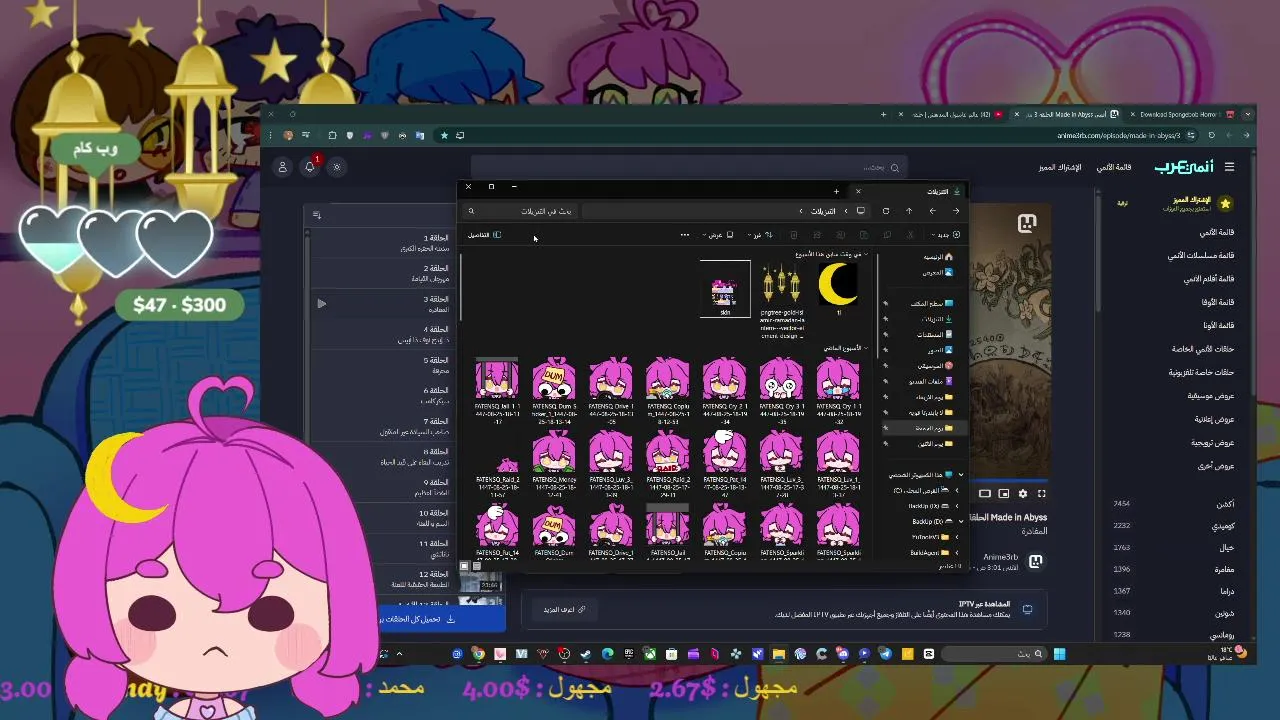Open the Explorer new-item button

945,235
